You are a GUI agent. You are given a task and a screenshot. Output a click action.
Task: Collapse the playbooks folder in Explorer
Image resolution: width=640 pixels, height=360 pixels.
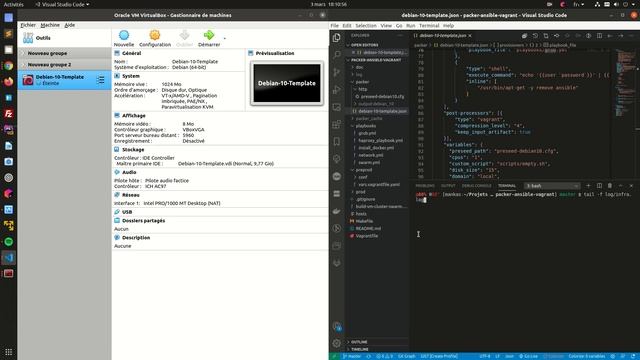[x=365, y=126]
